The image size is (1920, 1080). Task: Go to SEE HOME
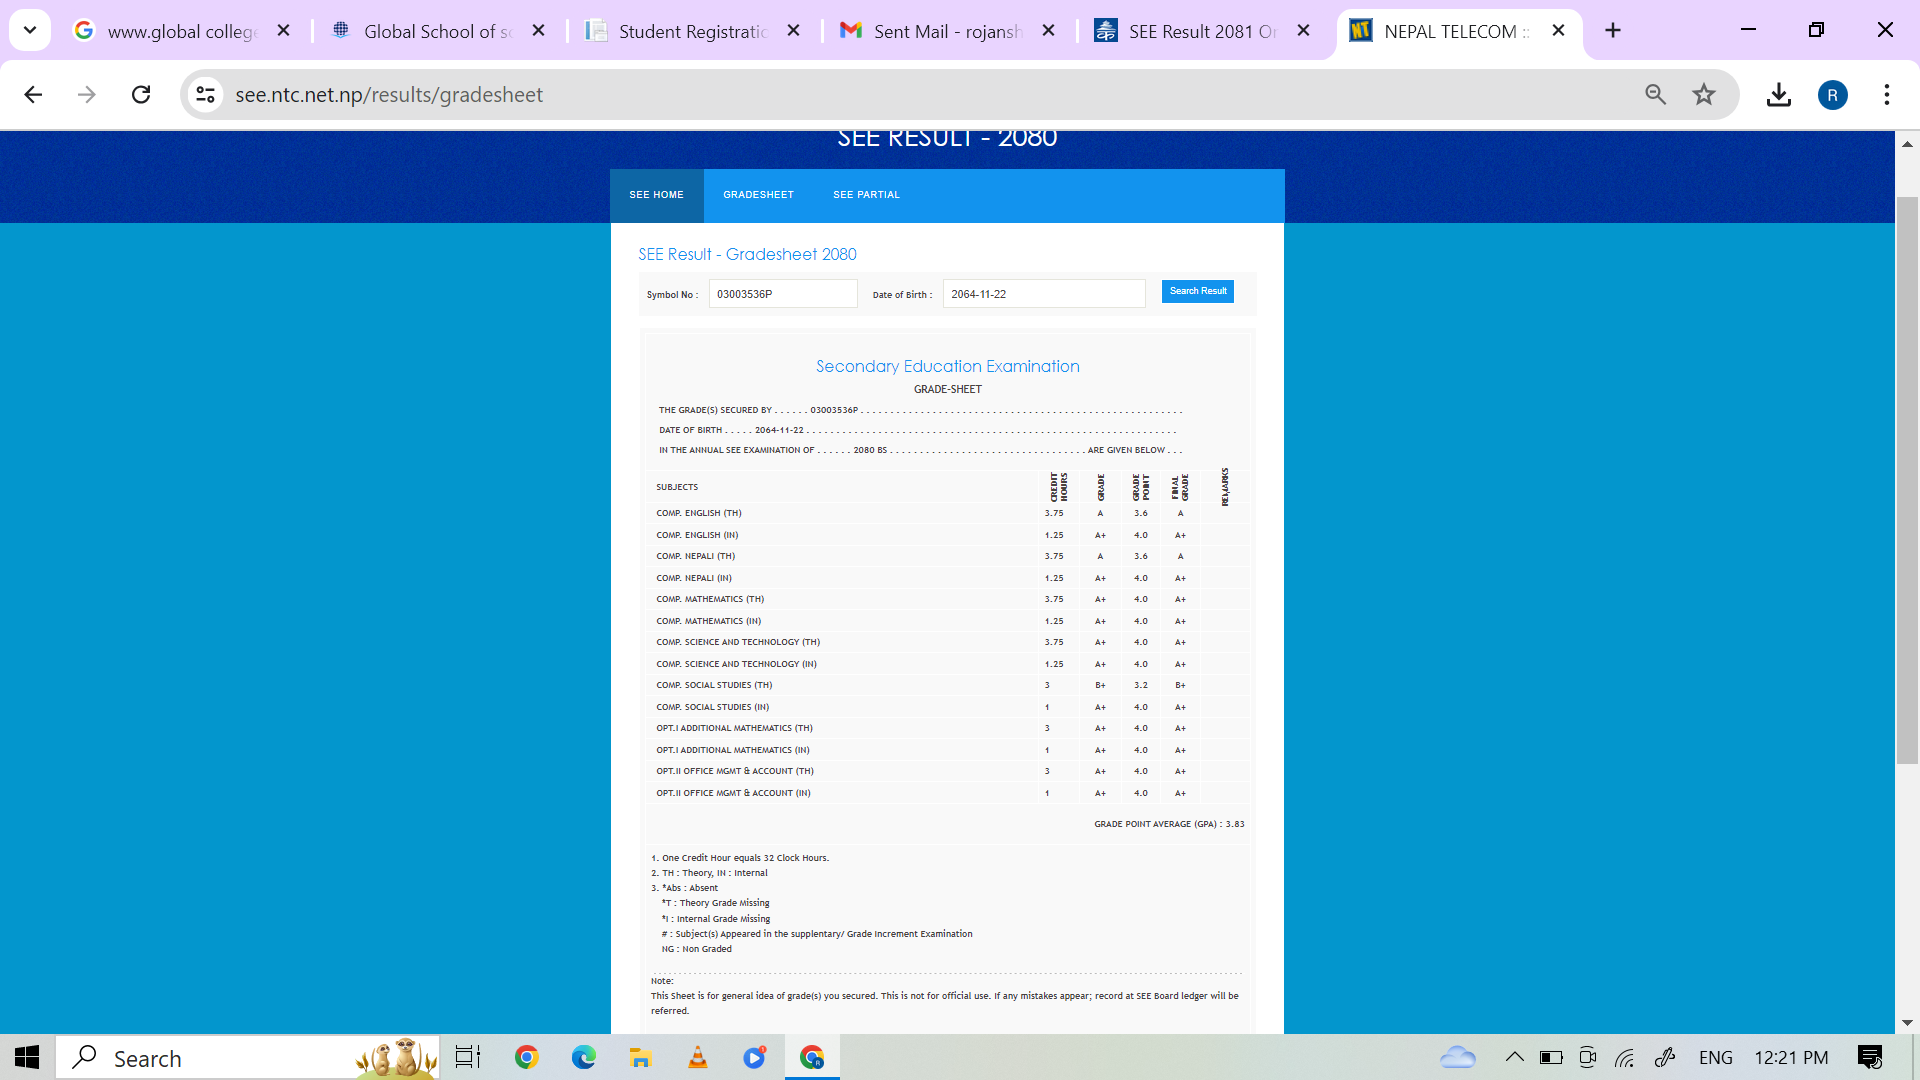coord(656,195)
